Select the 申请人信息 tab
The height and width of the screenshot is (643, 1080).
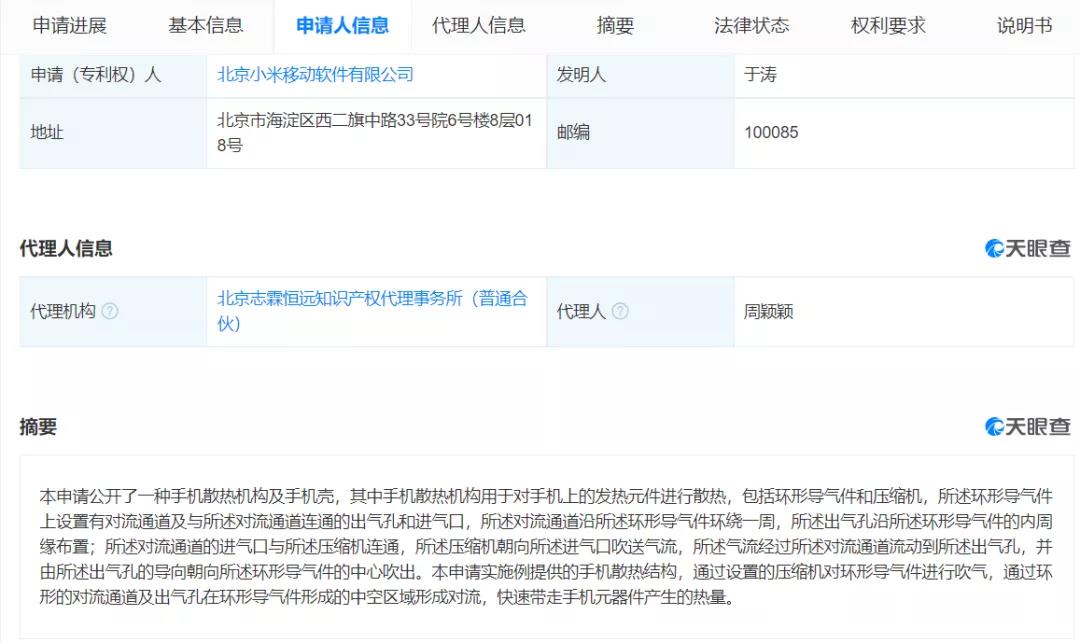coord(342,26)
